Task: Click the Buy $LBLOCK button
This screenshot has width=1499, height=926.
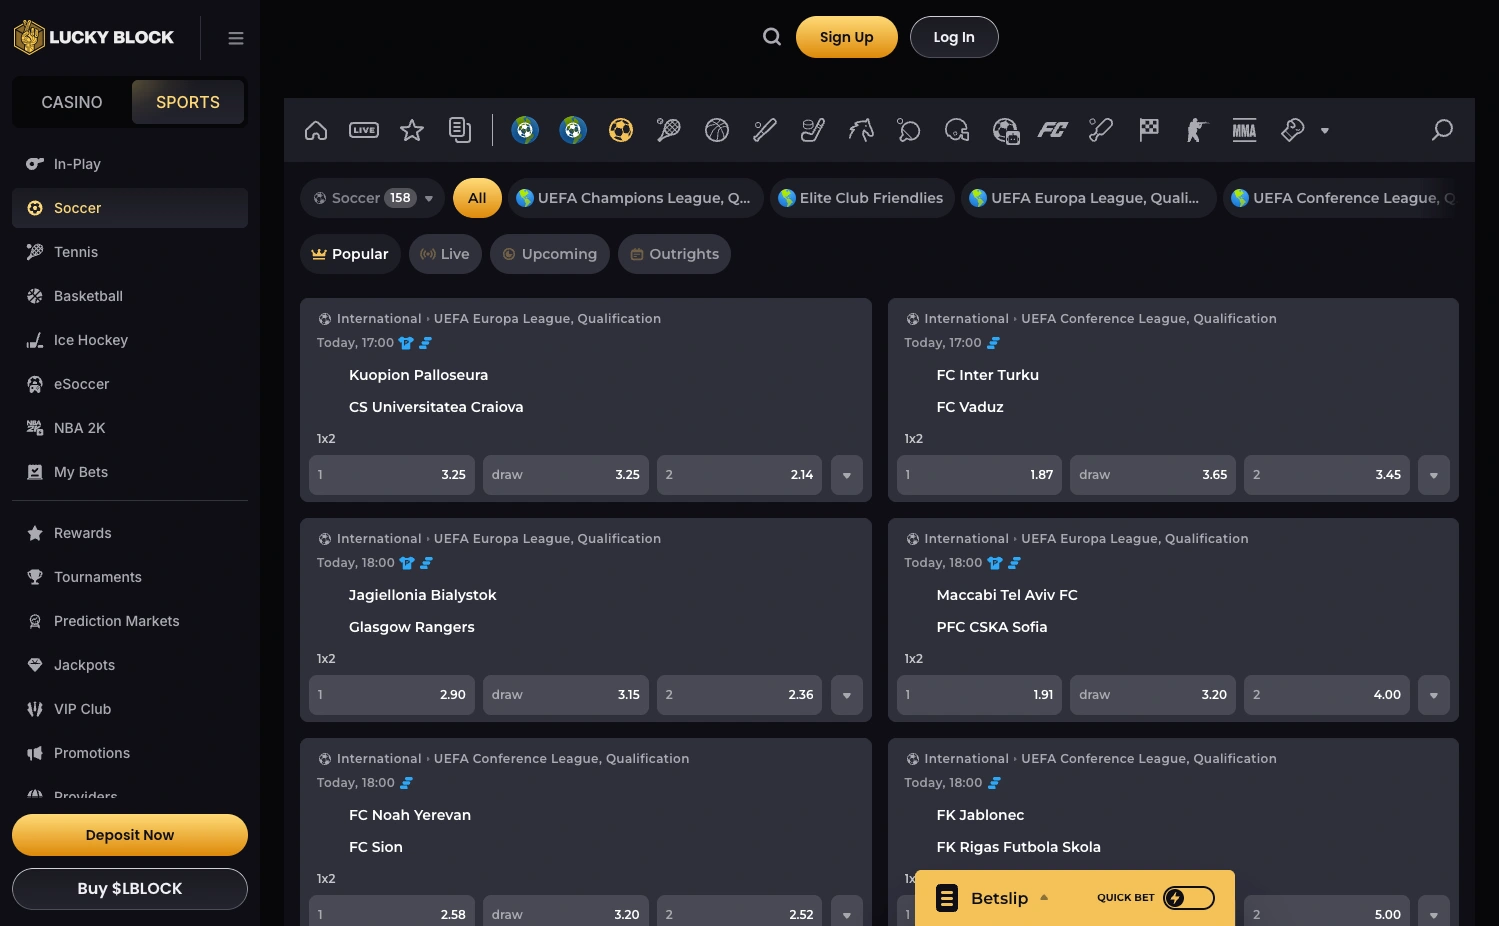Action: pos(130,889)
